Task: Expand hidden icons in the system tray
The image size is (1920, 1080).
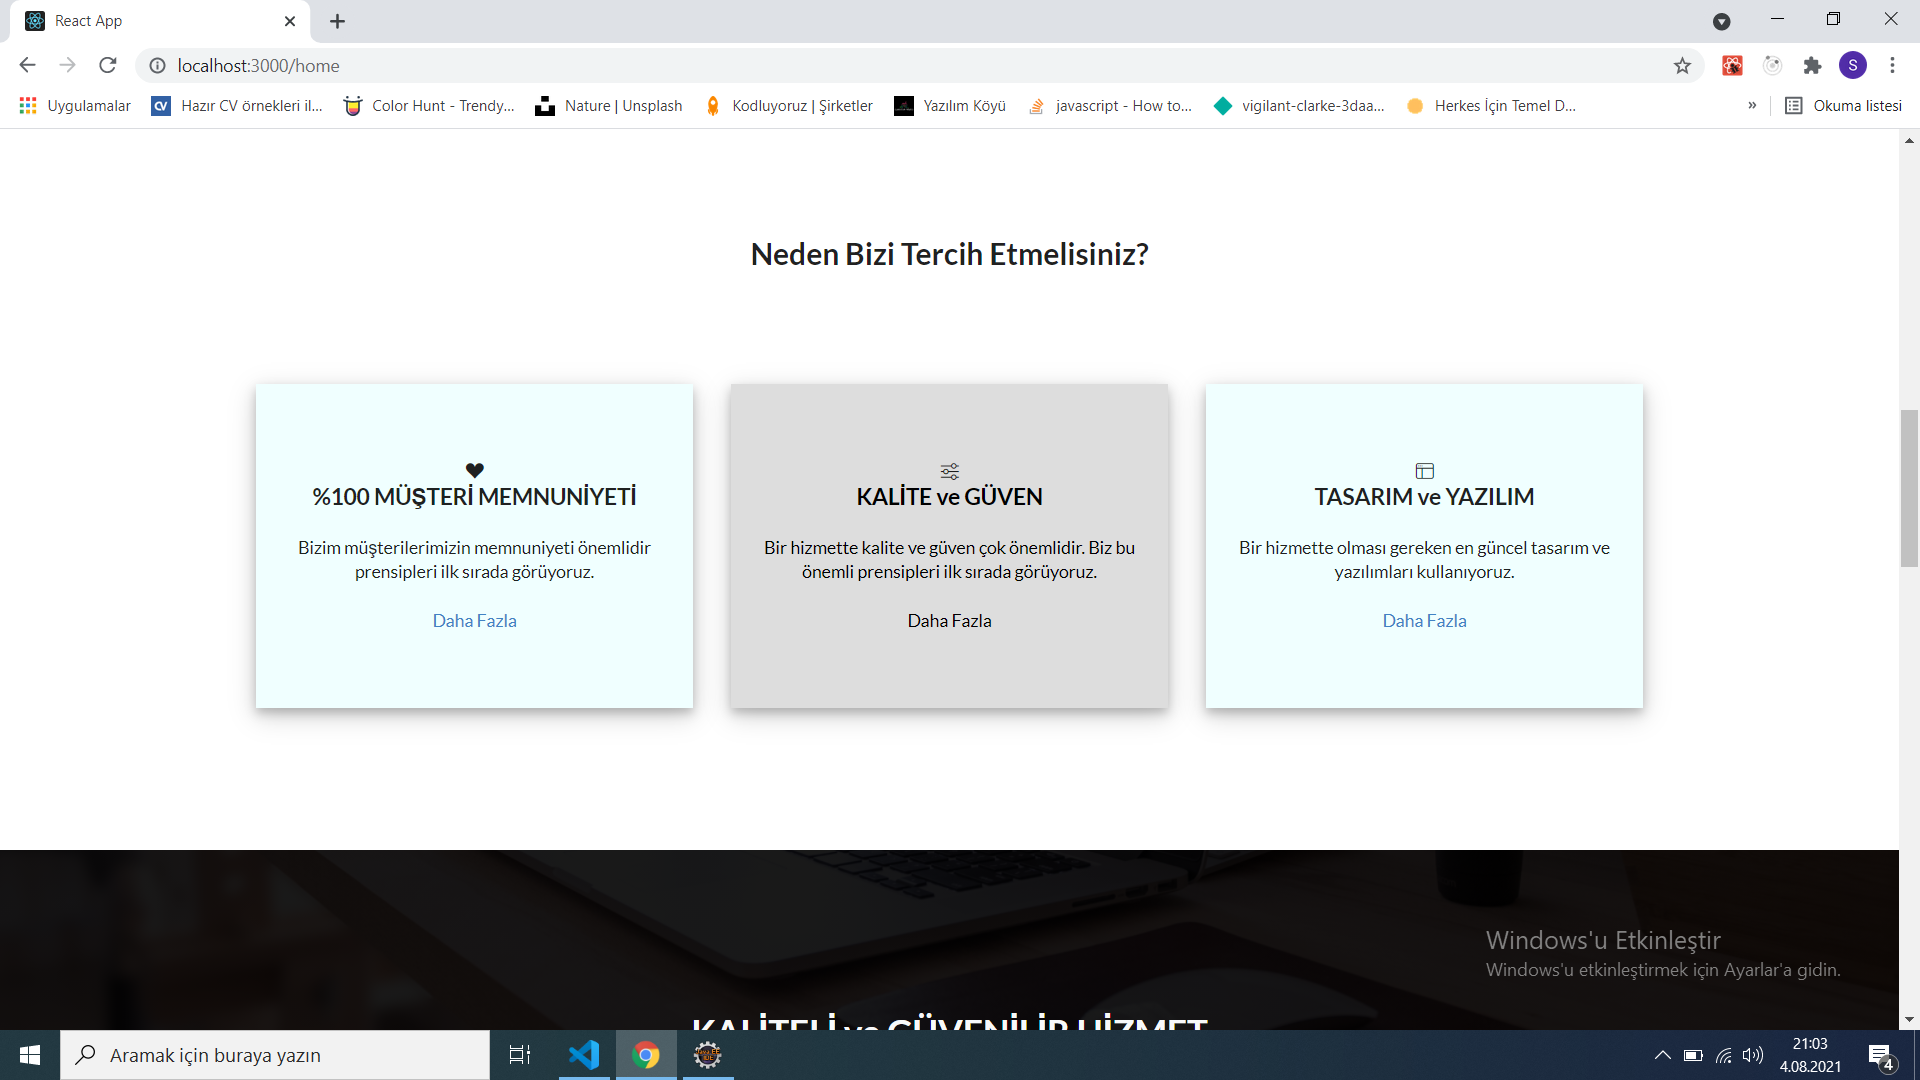Action: pyautogui.click(x=1662, y=1055)
